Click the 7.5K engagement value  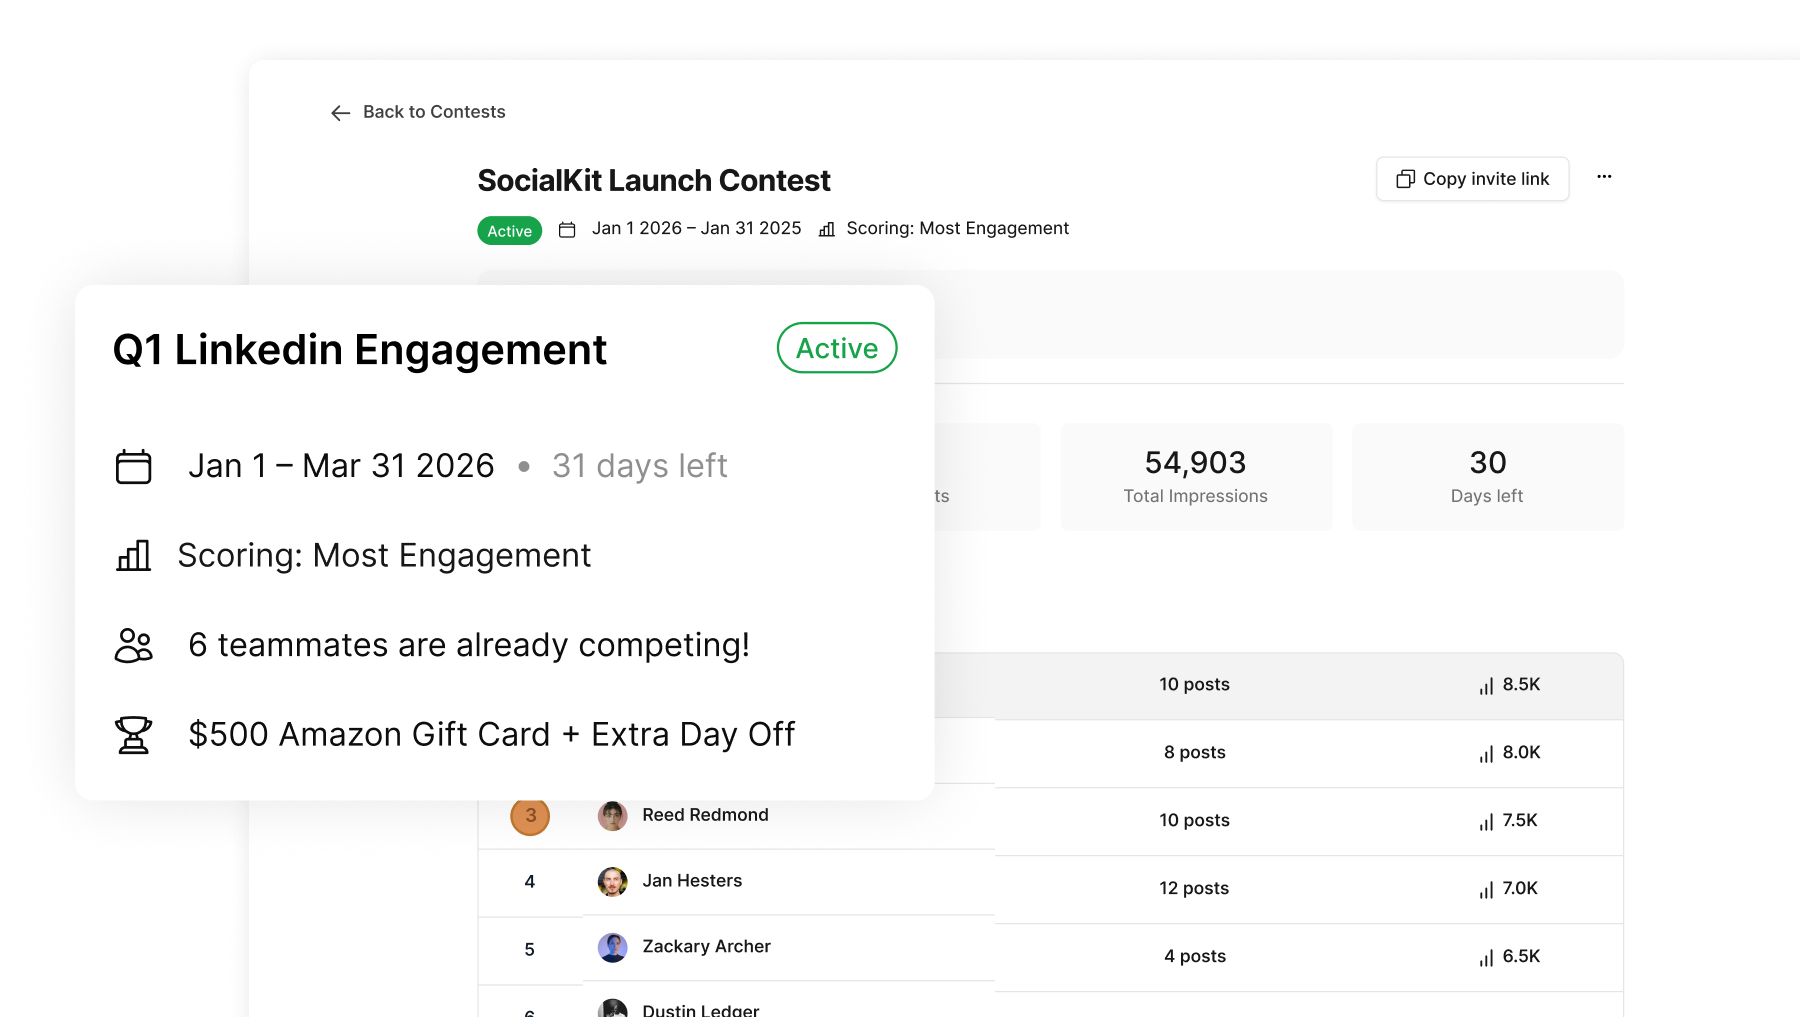pyautogui.click(x=1520, y=821)
